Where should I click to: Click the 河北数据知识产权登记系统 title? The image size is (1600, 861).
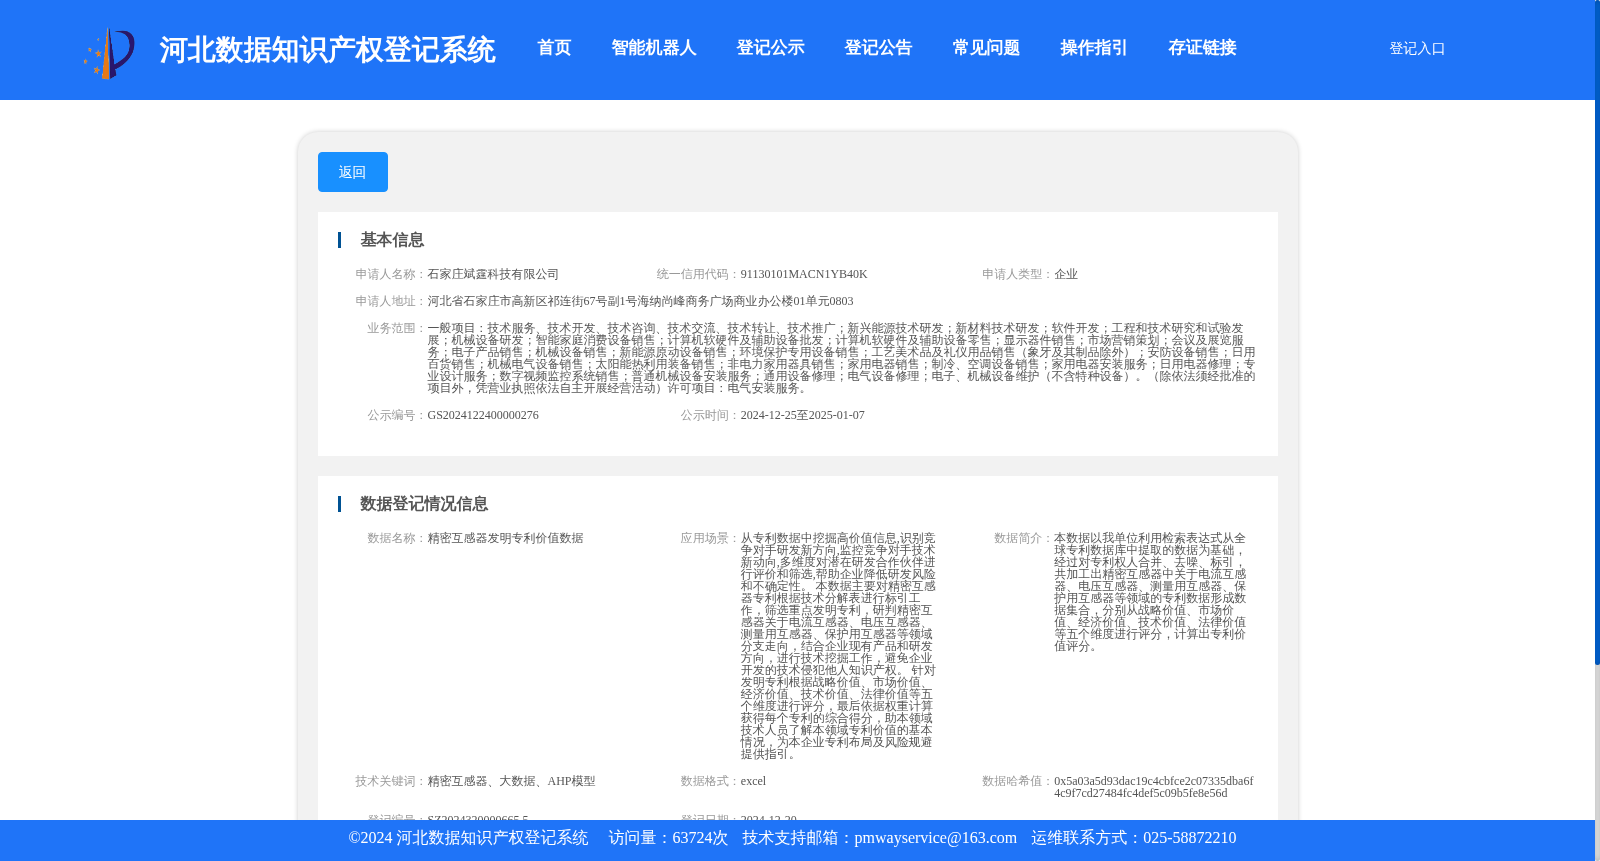tap(327, 50)
